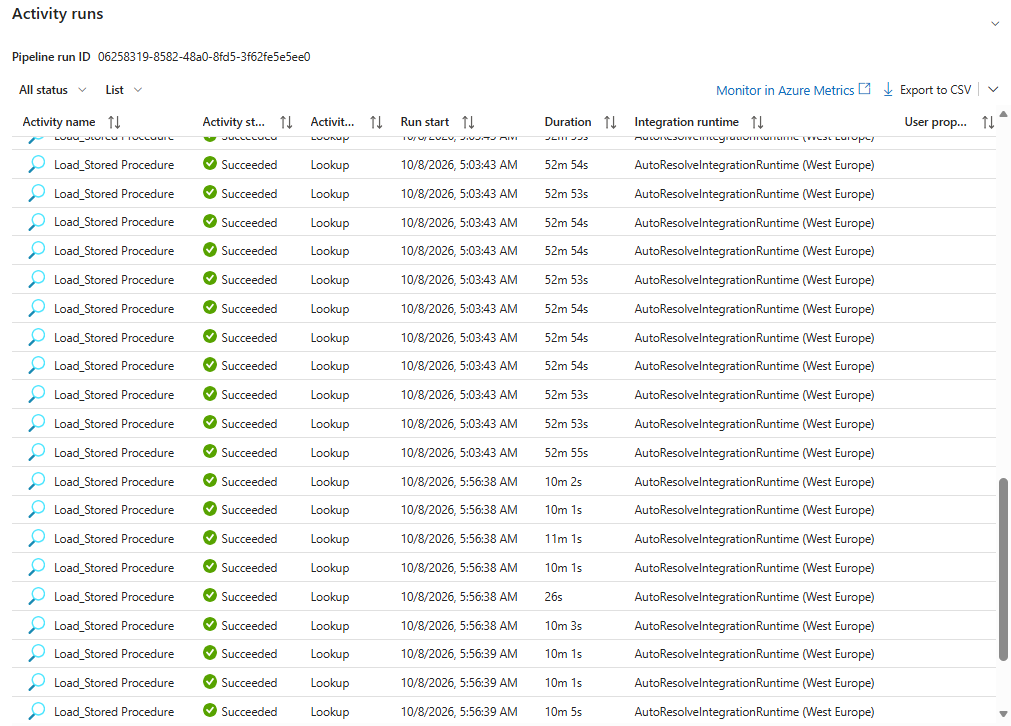The image size is (1011, 726).
Task: Sort by the User properties column
Action: pos(988,122)
